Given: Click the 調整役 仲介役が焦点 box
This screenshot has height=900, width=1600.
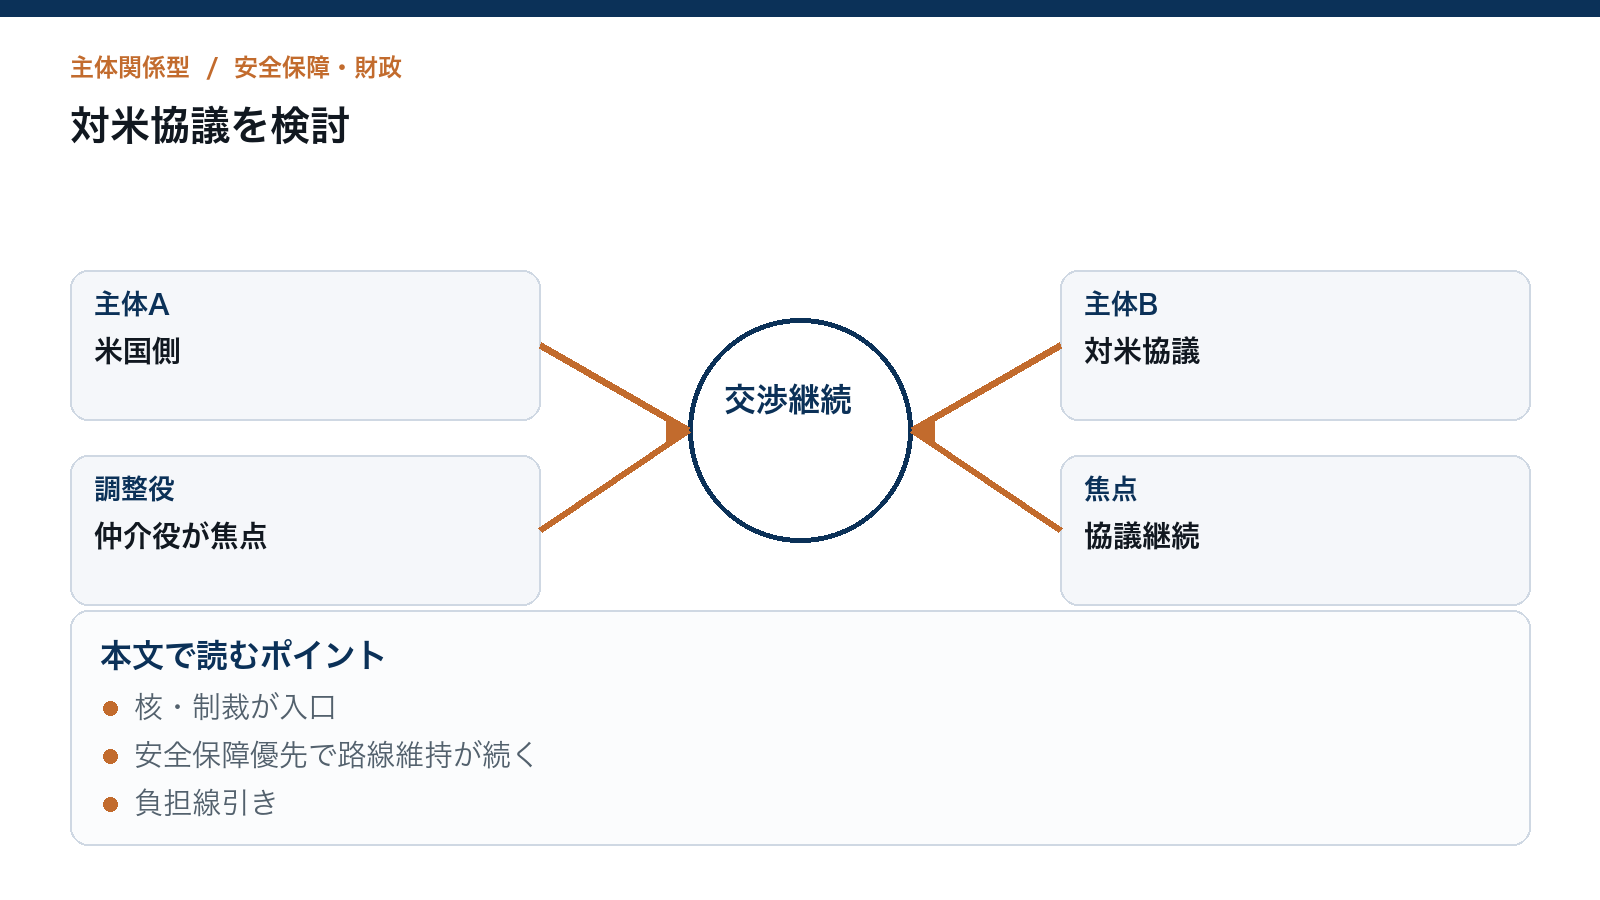Looking at the screenshot, I should click(x=305, y=530).
